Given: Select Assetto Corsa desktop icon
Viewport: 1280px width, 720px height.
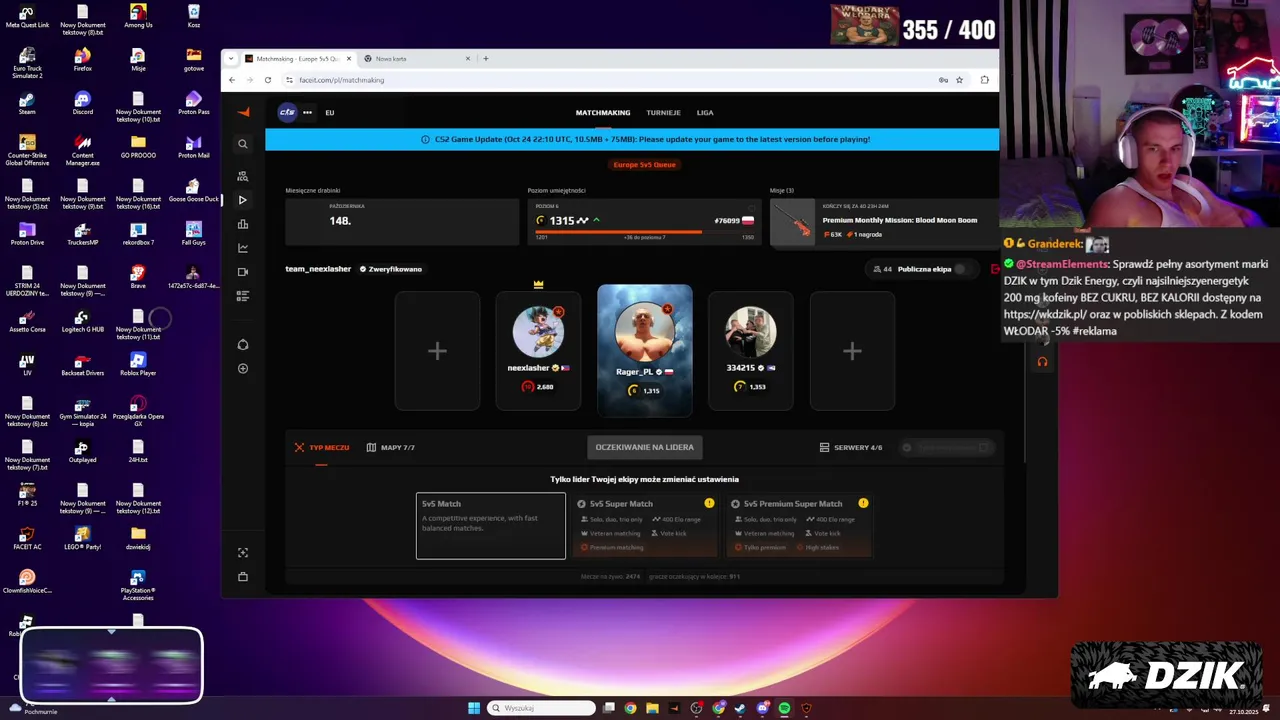Looking at the screenshot, I should [x=27, y=320].
